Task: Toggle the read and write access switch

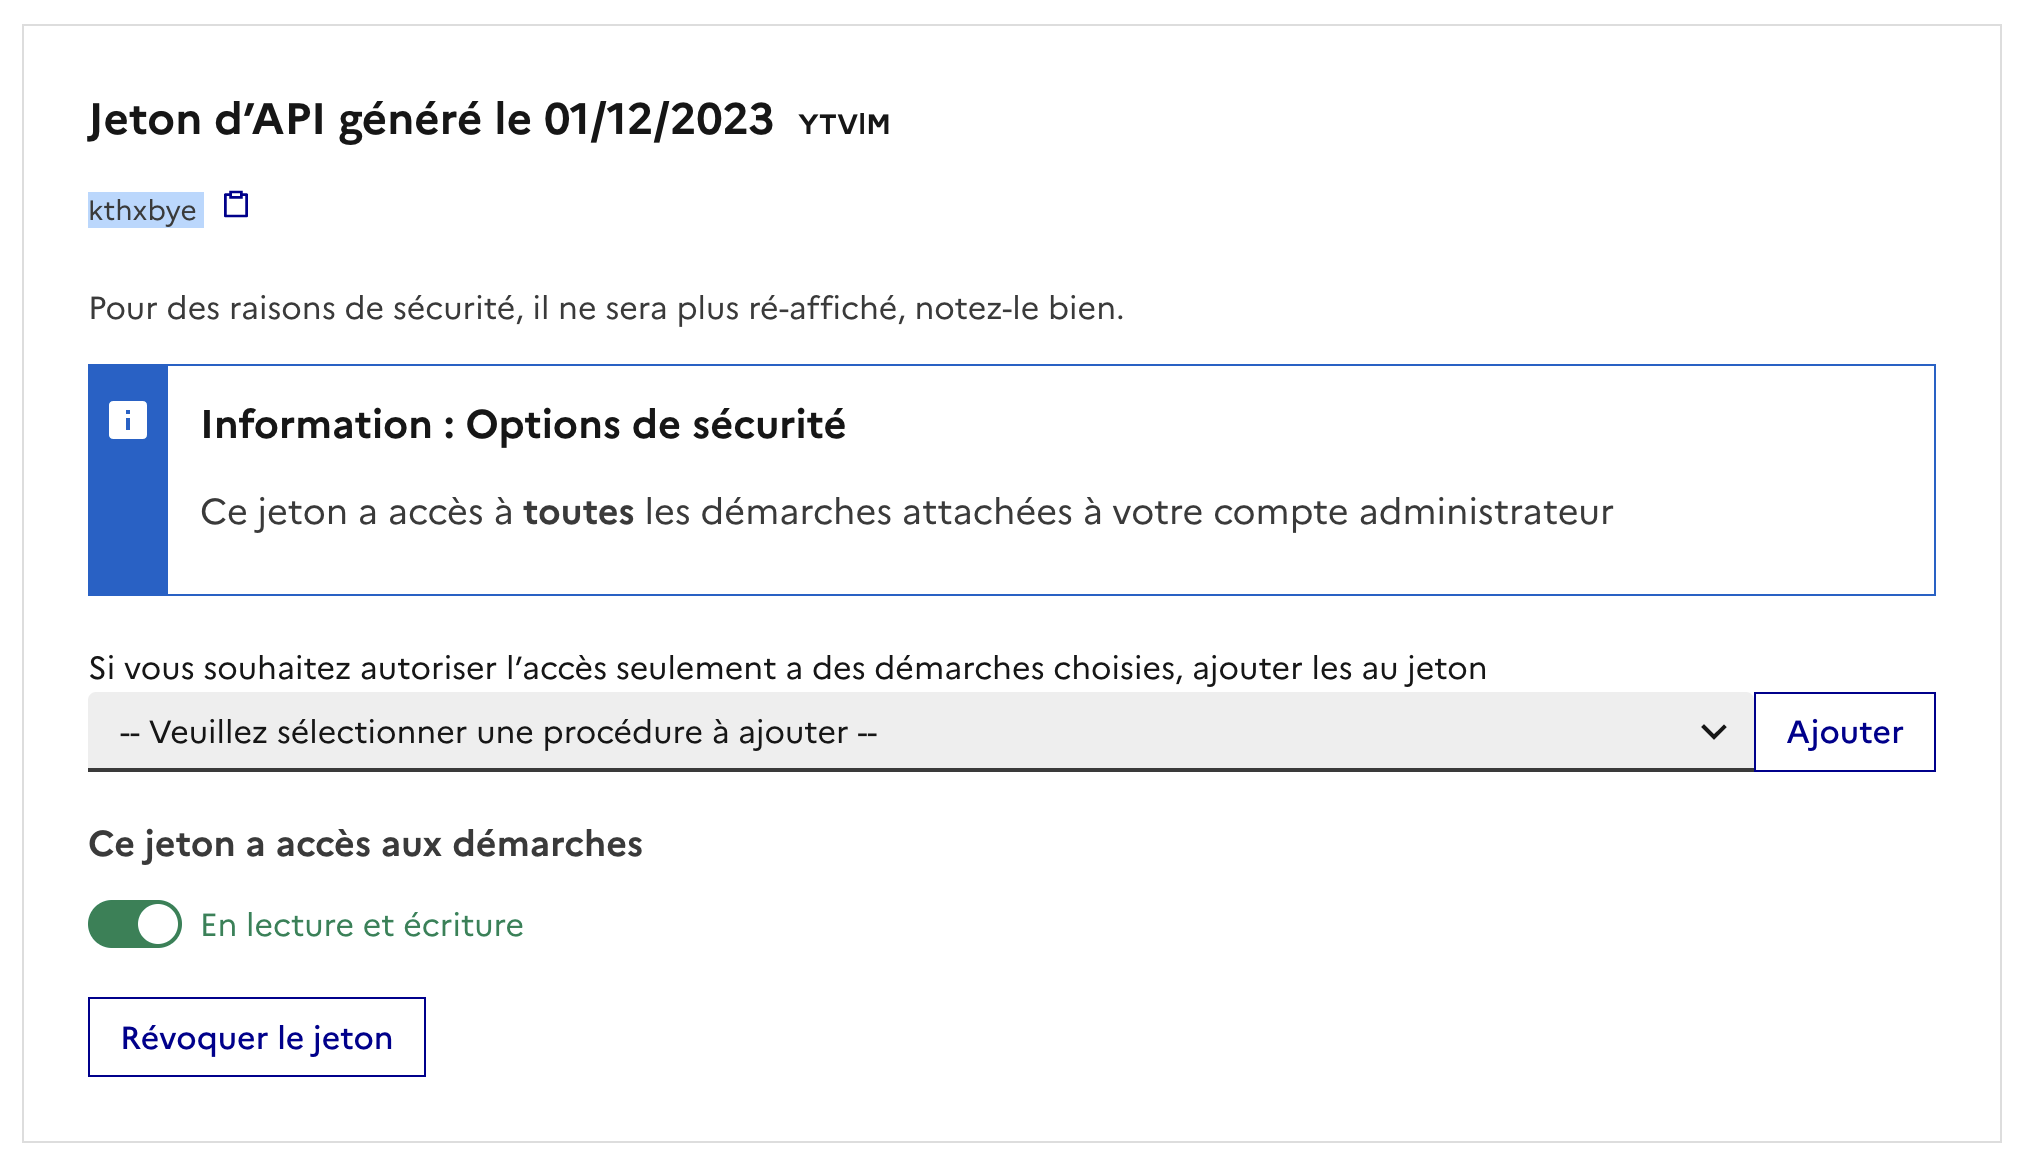Action: [135, 924]
